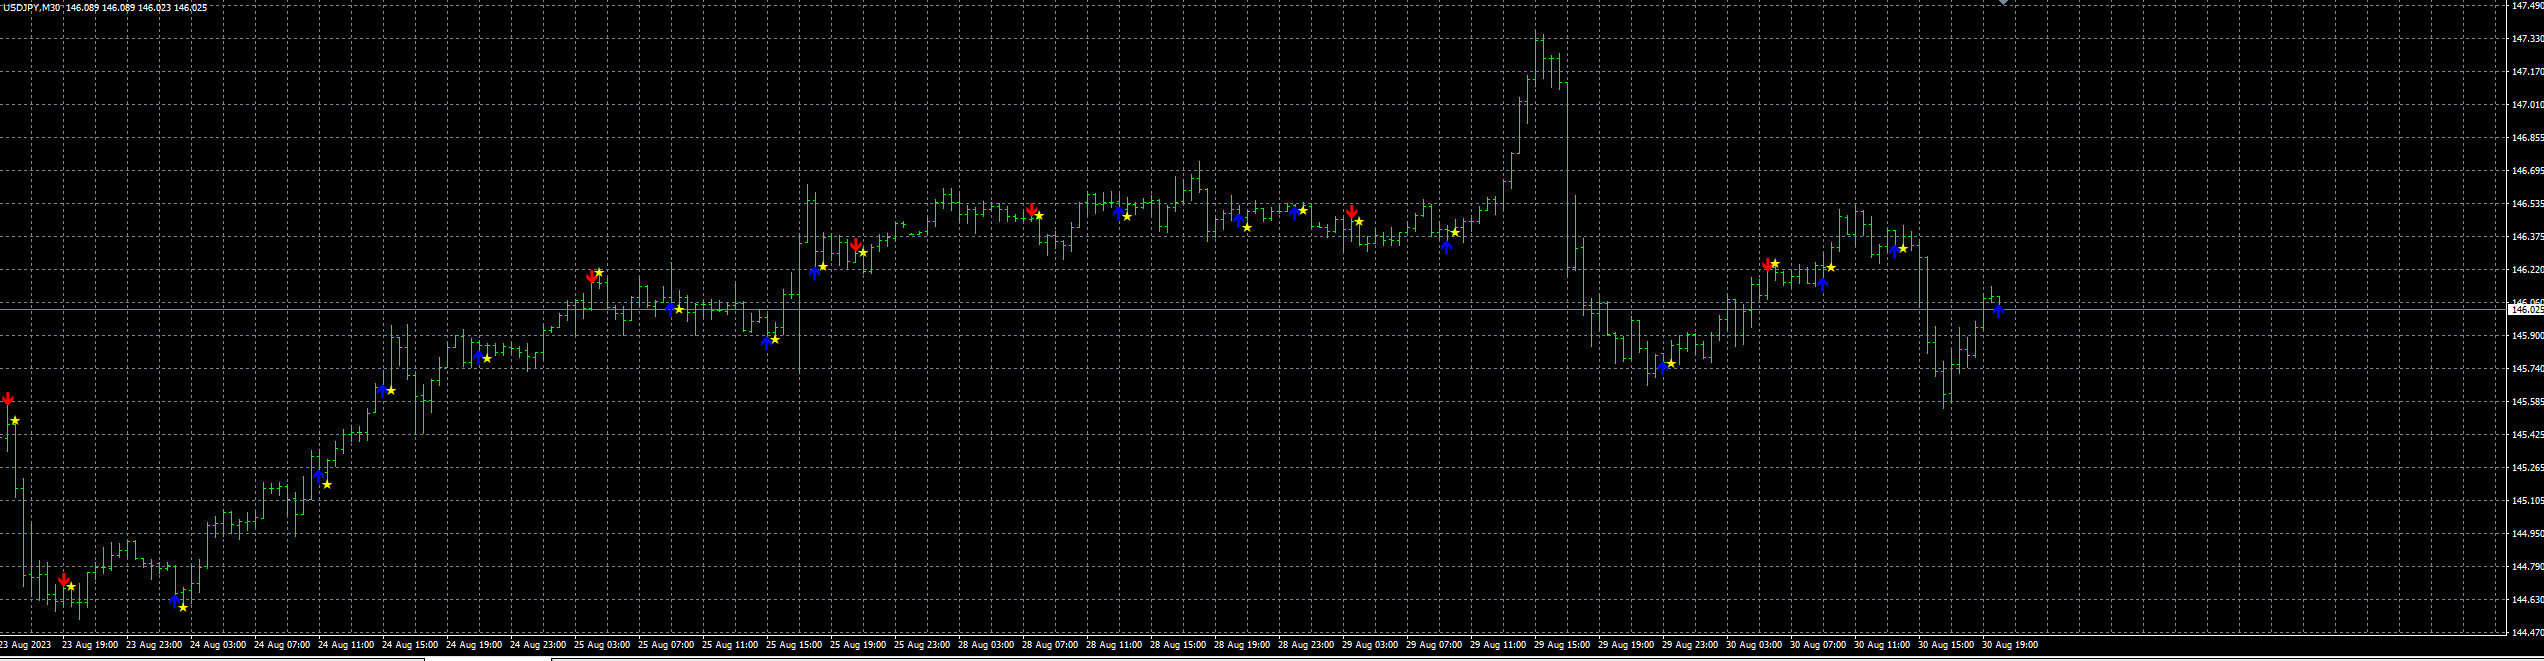
Task: Click the red down arrow near 23 Aug 19:00 lows
Action: (x=64, y=580)
